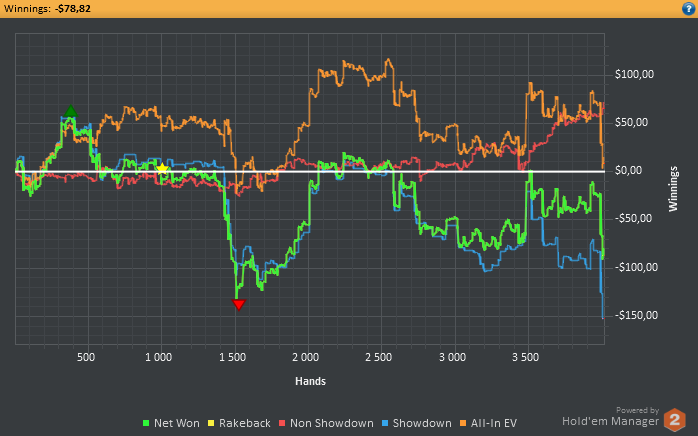Click the 1 000 hands axis label
698x436 pixels.
pos(158,357)
